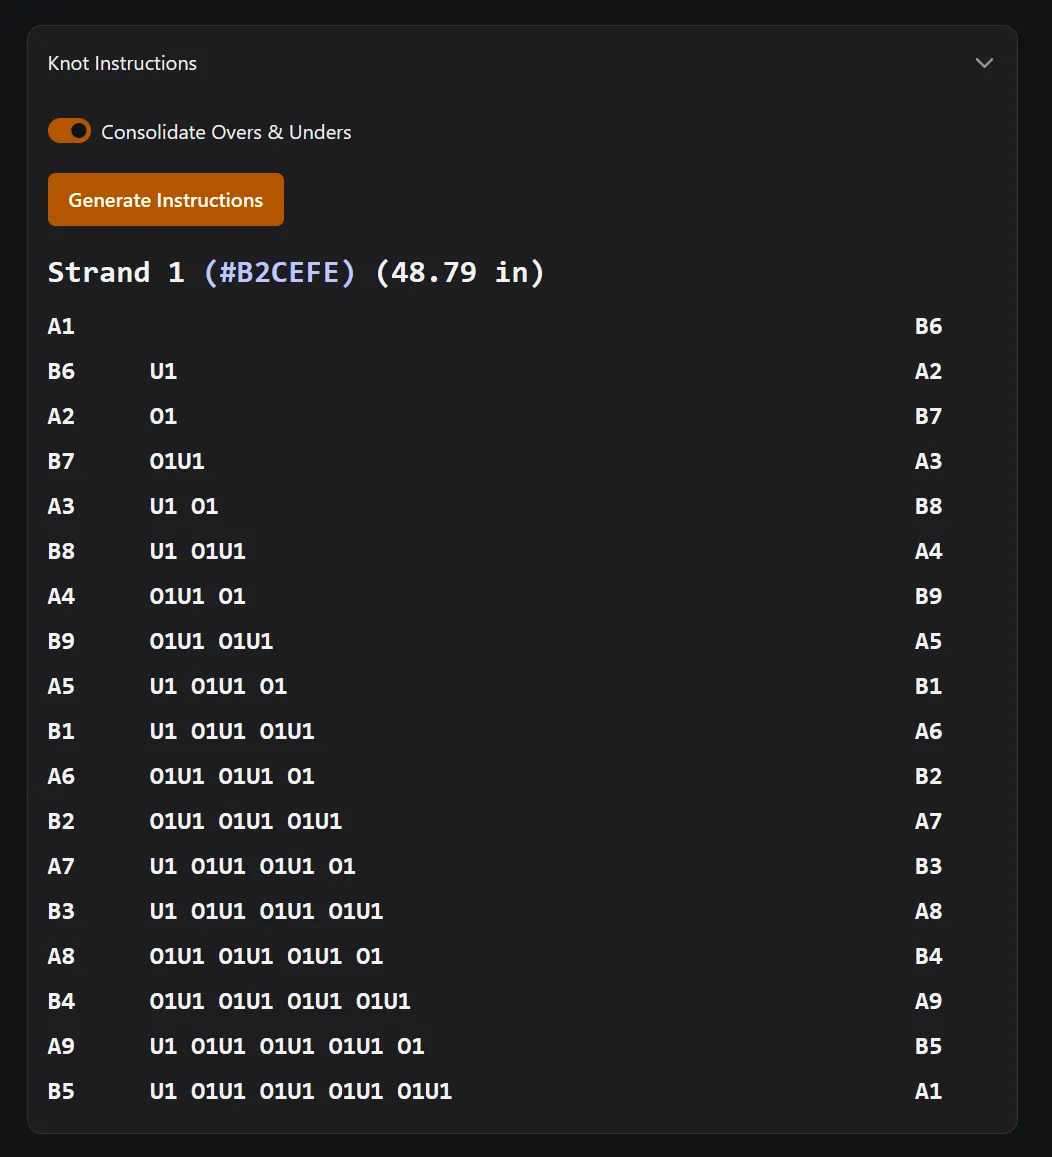Click the U1 step in the B6 row

point(163,371)
